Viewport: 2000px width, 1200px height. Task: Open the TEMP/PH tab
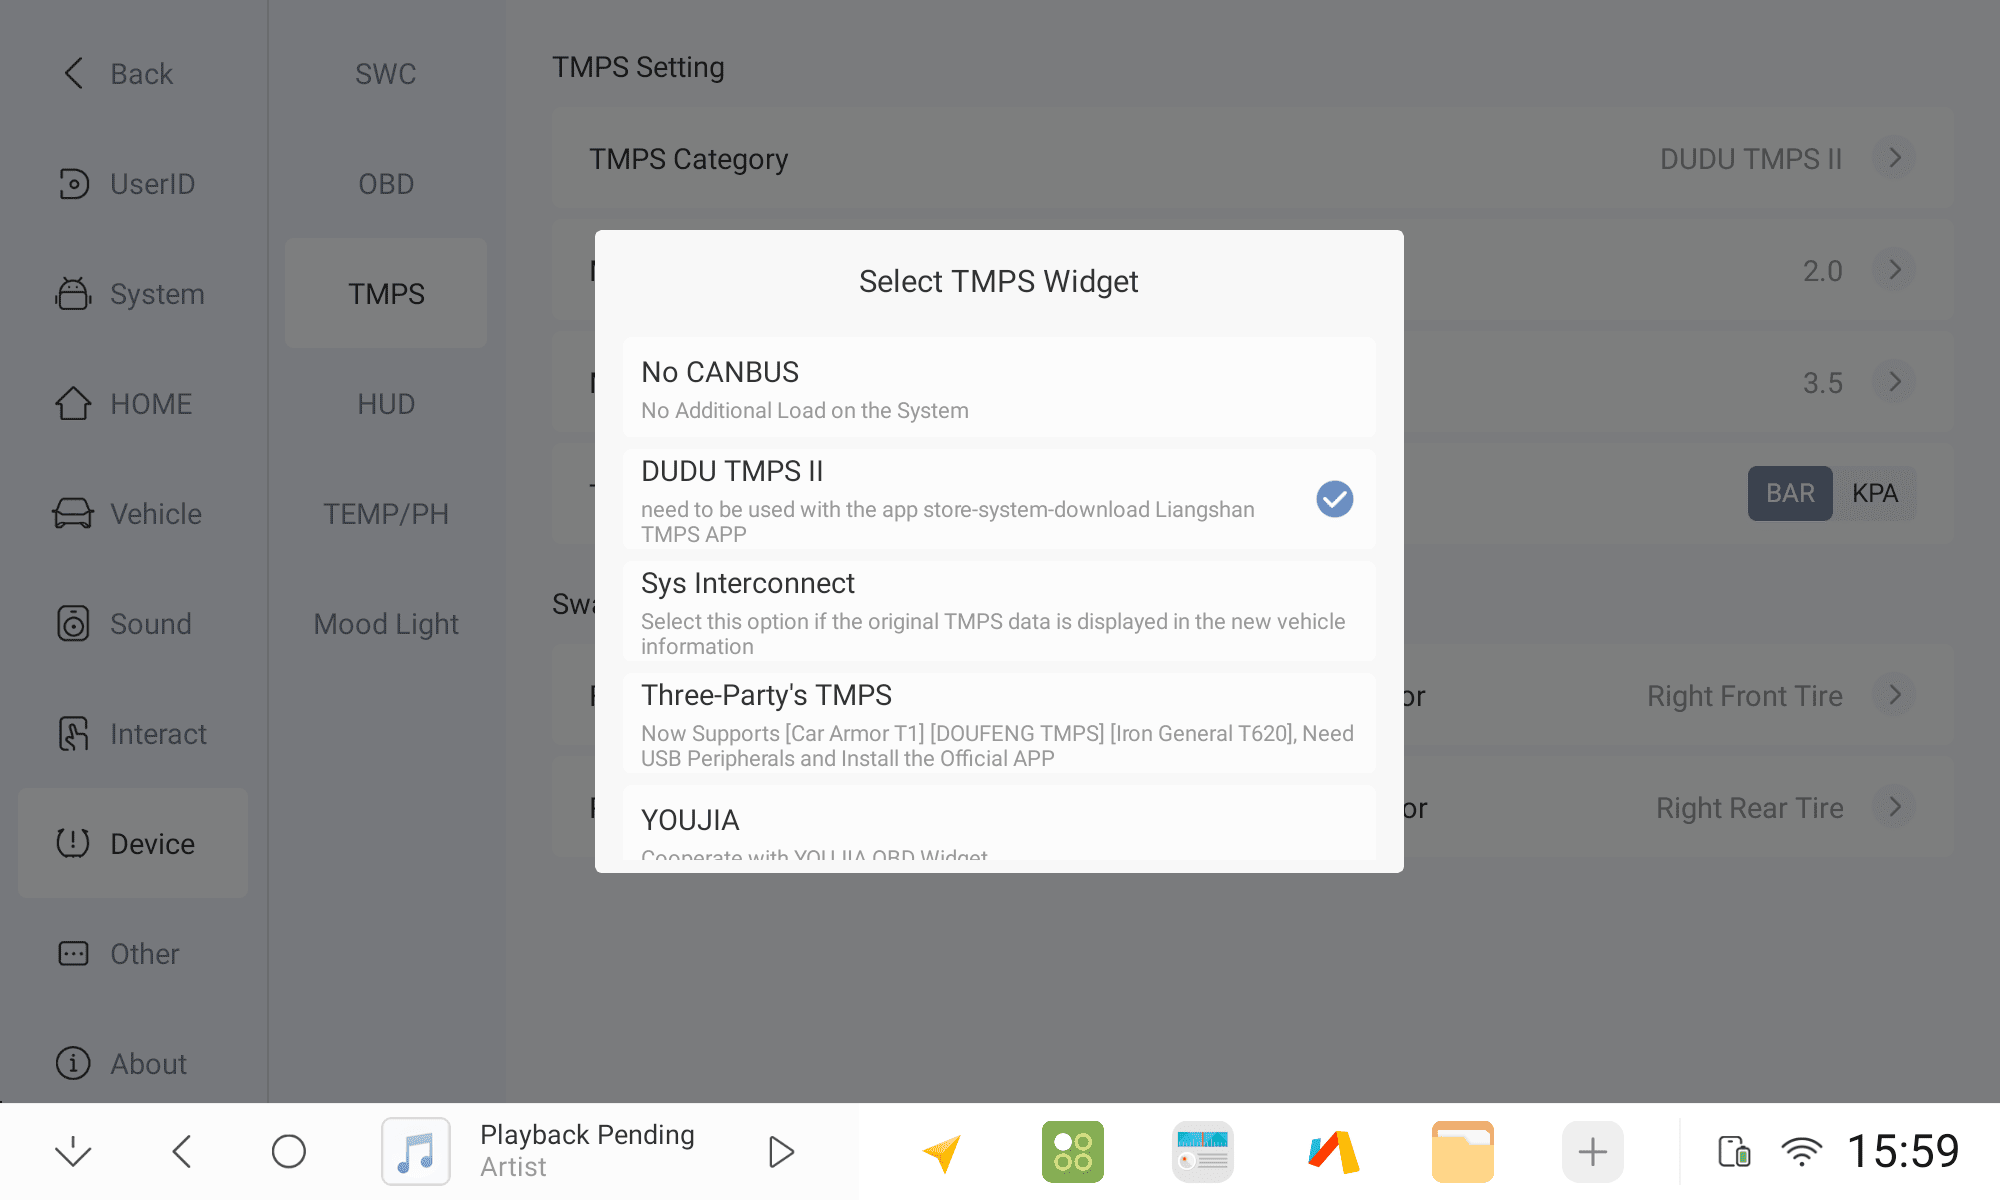click(386, 513)
